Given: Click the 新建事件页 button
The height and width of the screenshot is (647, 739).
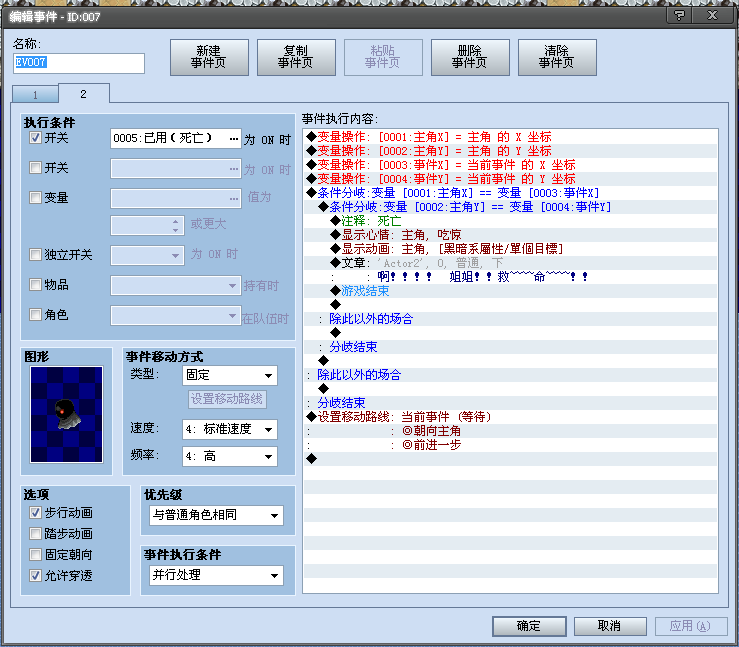Looking at the screenshot, I should coord(209,57).
